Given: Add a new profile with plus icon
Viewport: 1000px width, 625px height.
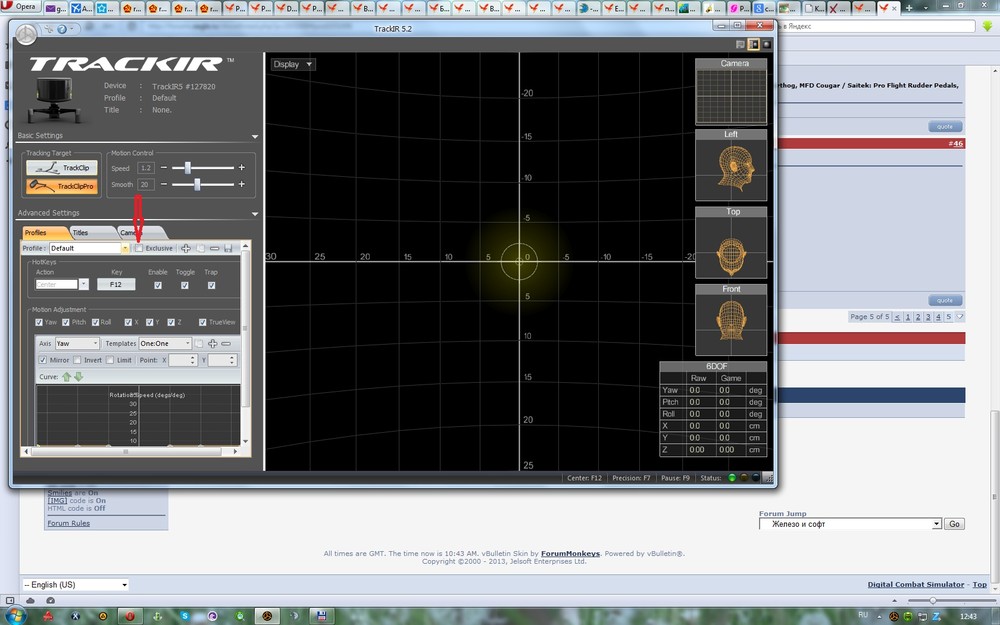Looking at the screenshot, I should [186, 248].
